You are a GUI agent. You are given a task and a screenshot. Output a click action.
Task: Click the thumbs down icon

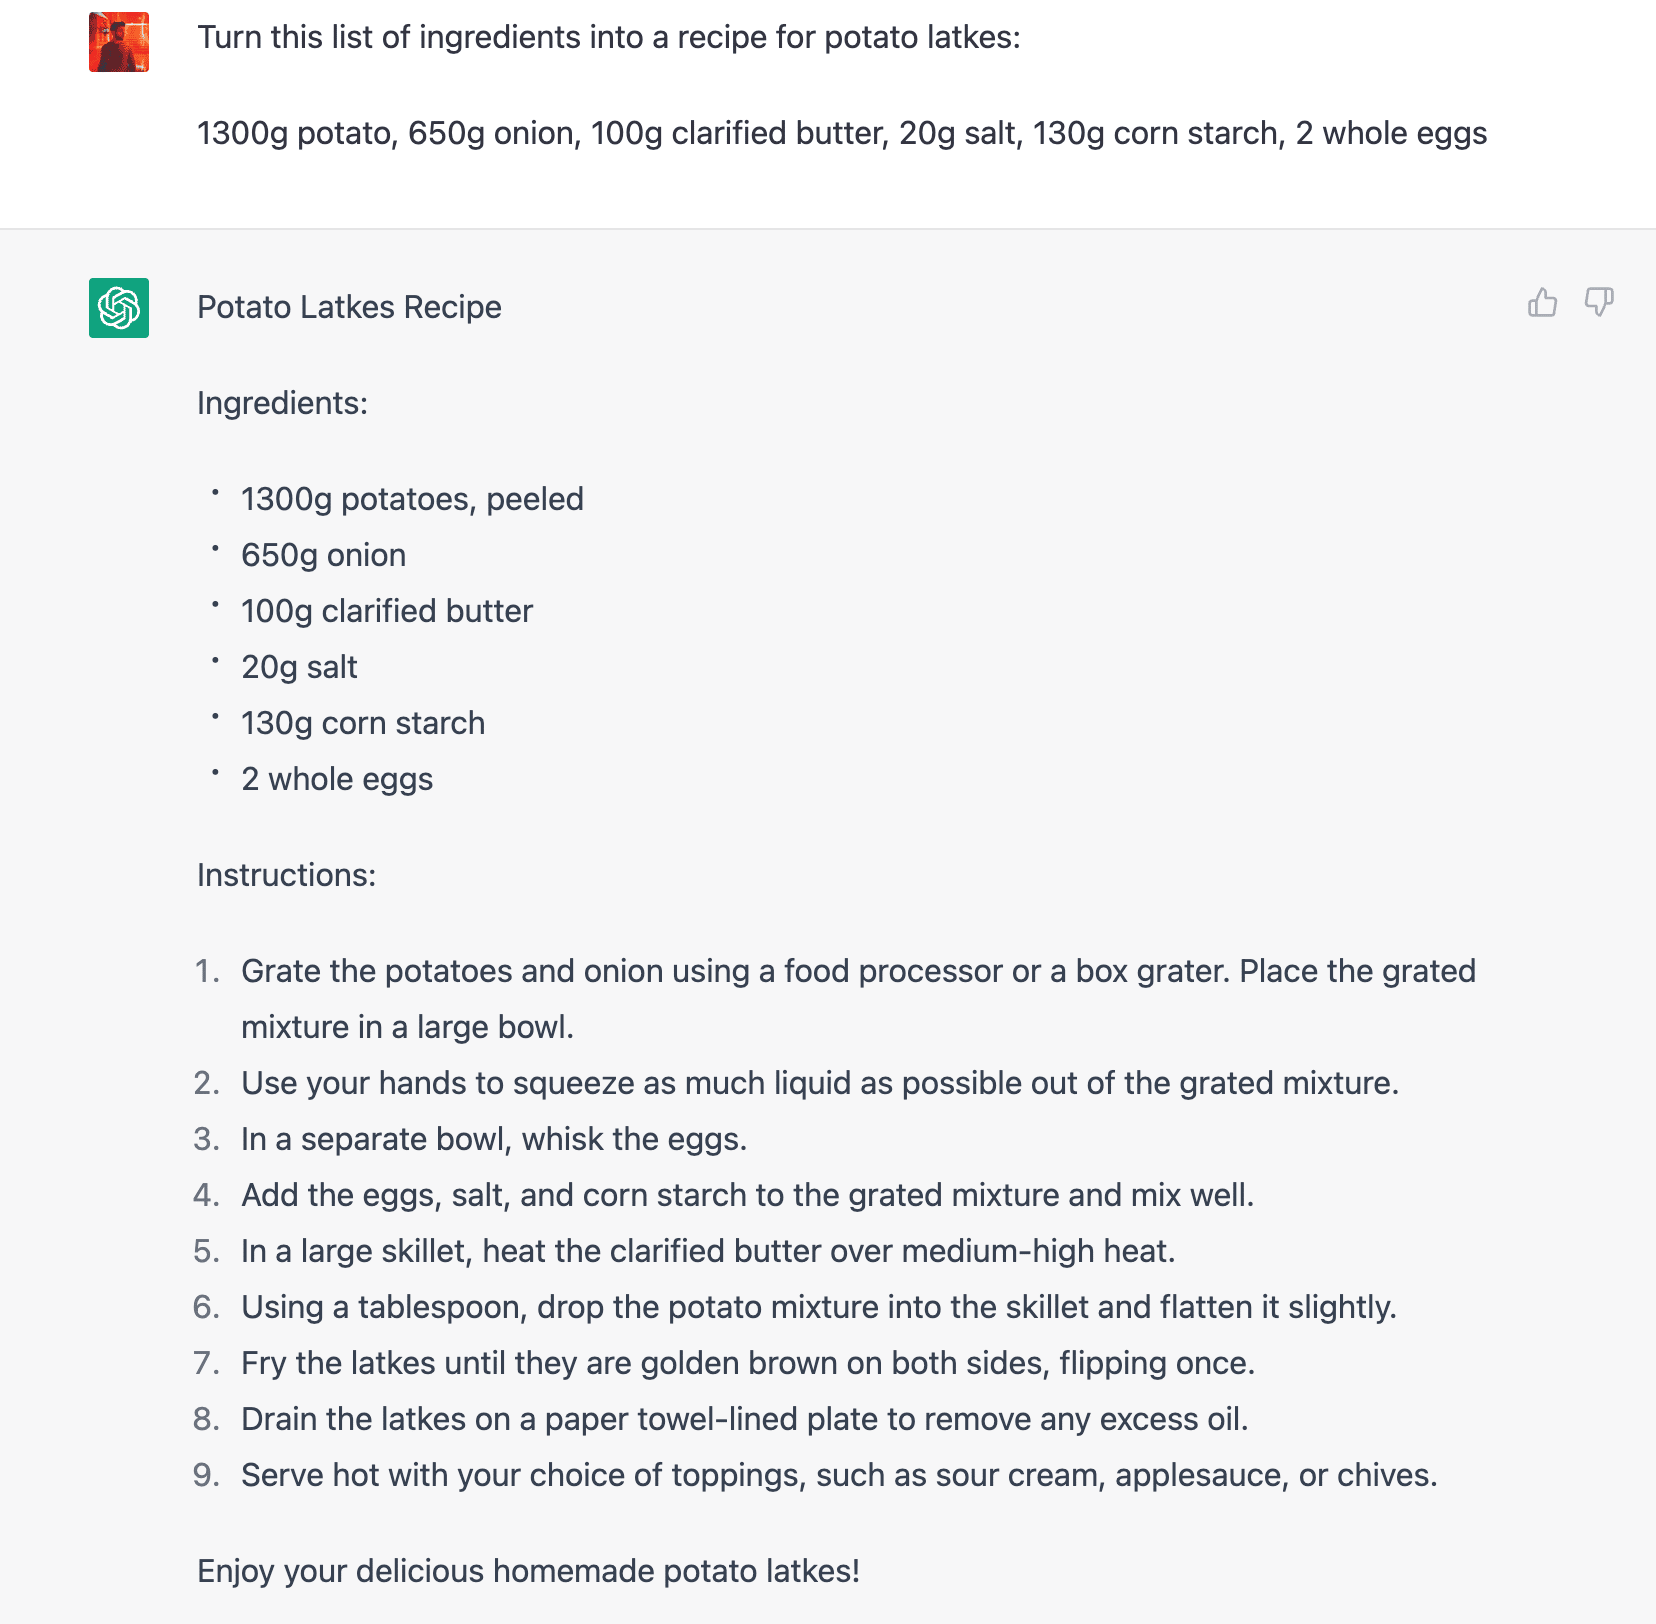click(1599, 302)
